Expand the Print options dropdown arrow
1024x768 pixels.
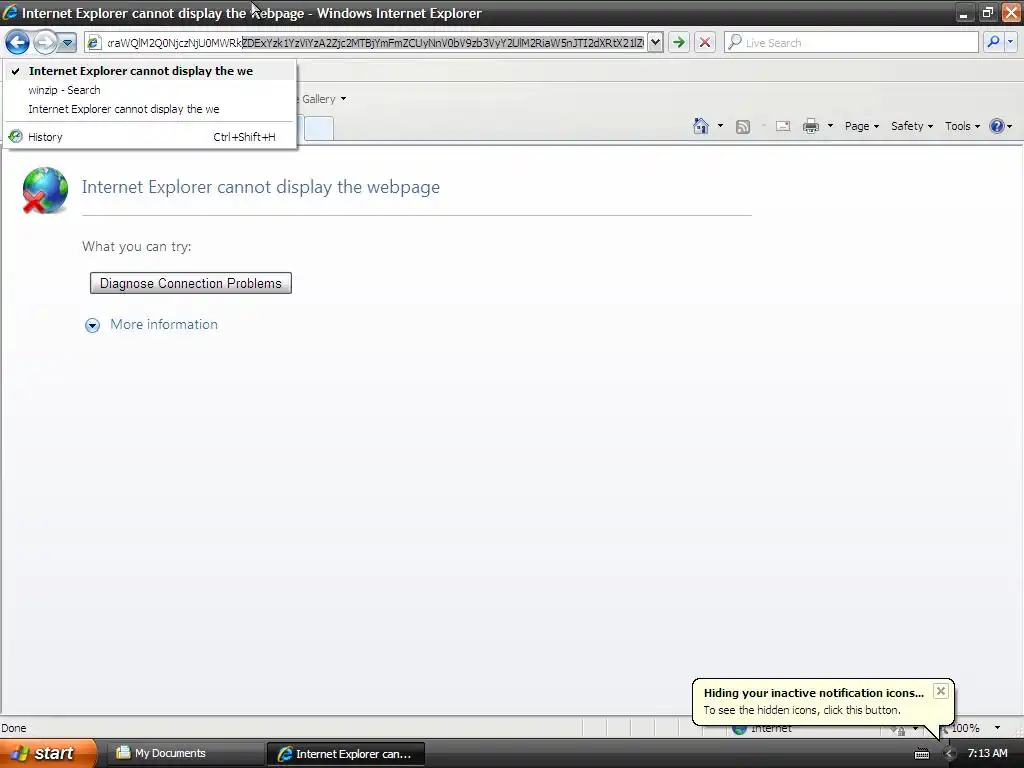(x=830, y=126)
